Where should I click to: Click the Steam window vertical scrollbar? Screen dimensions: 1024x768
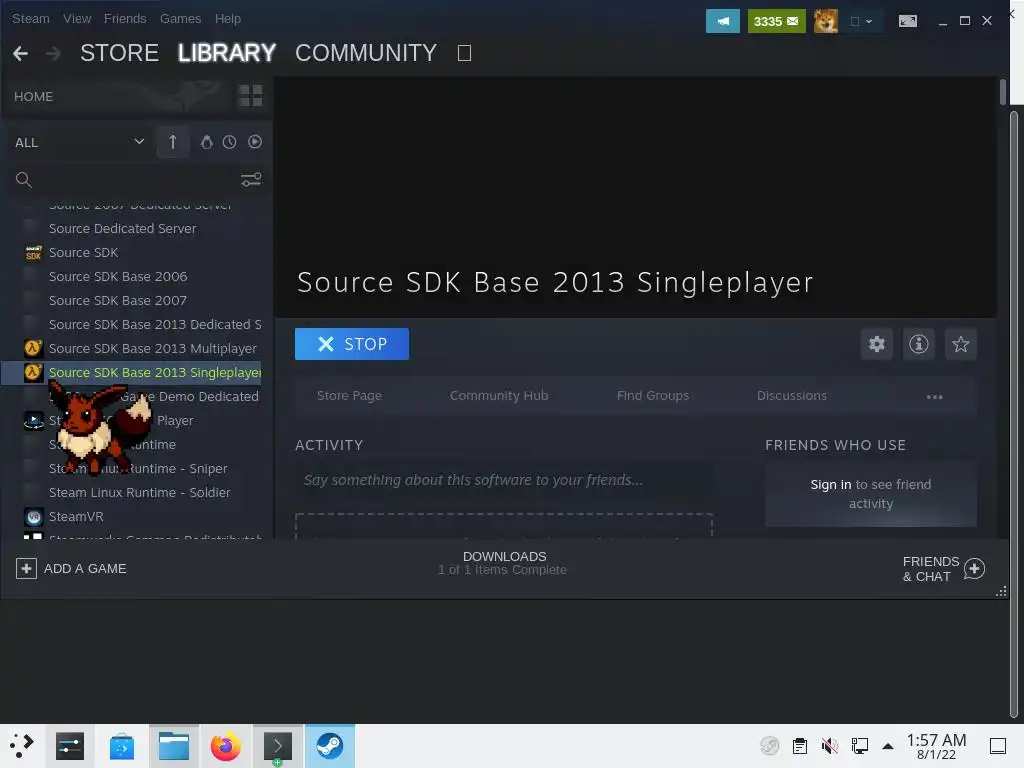1002,91
